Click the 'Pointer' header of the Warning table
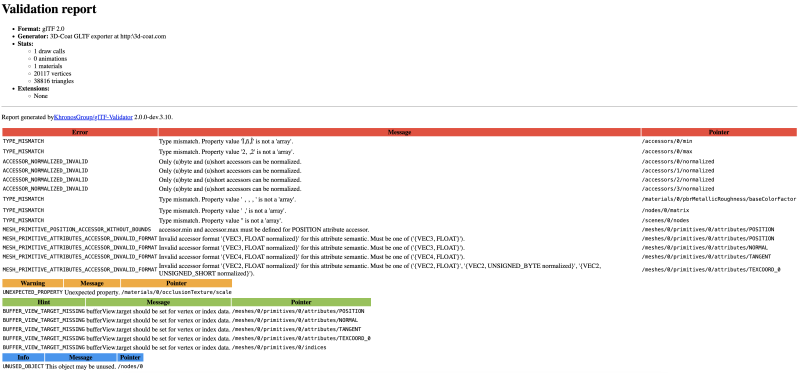800x373 pixels. pos(176,283)
